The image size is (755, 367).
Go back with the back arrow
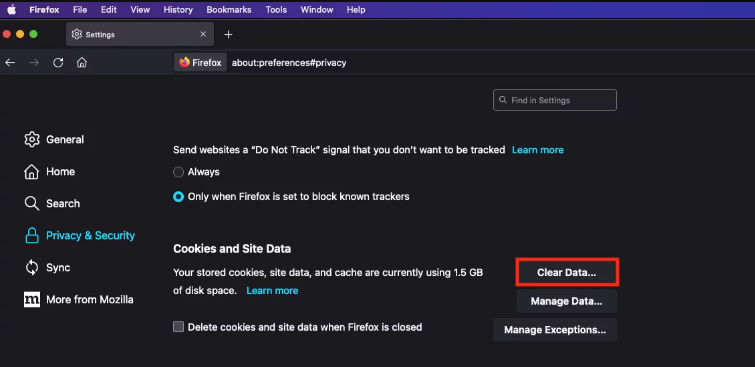click(x=10, y=63)
